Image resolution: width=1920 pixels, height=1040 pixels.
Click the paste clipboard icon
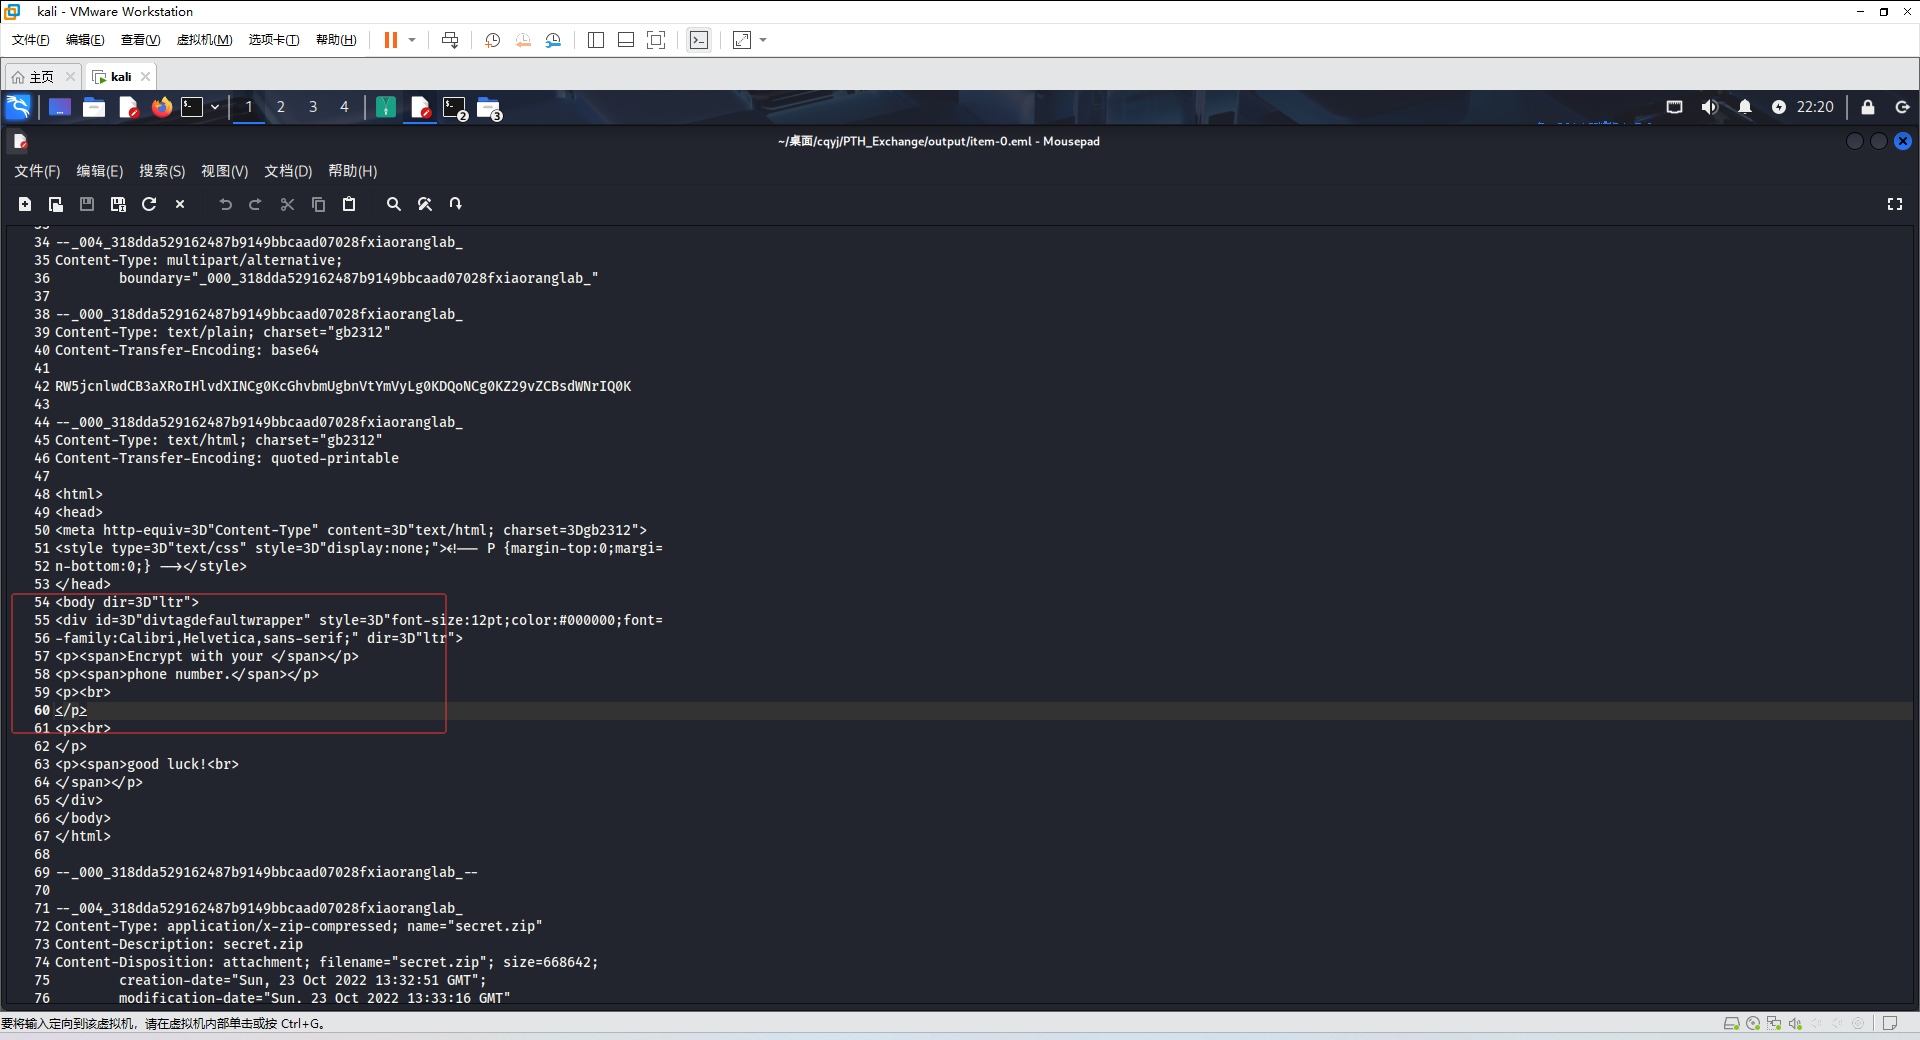[349, 204]
